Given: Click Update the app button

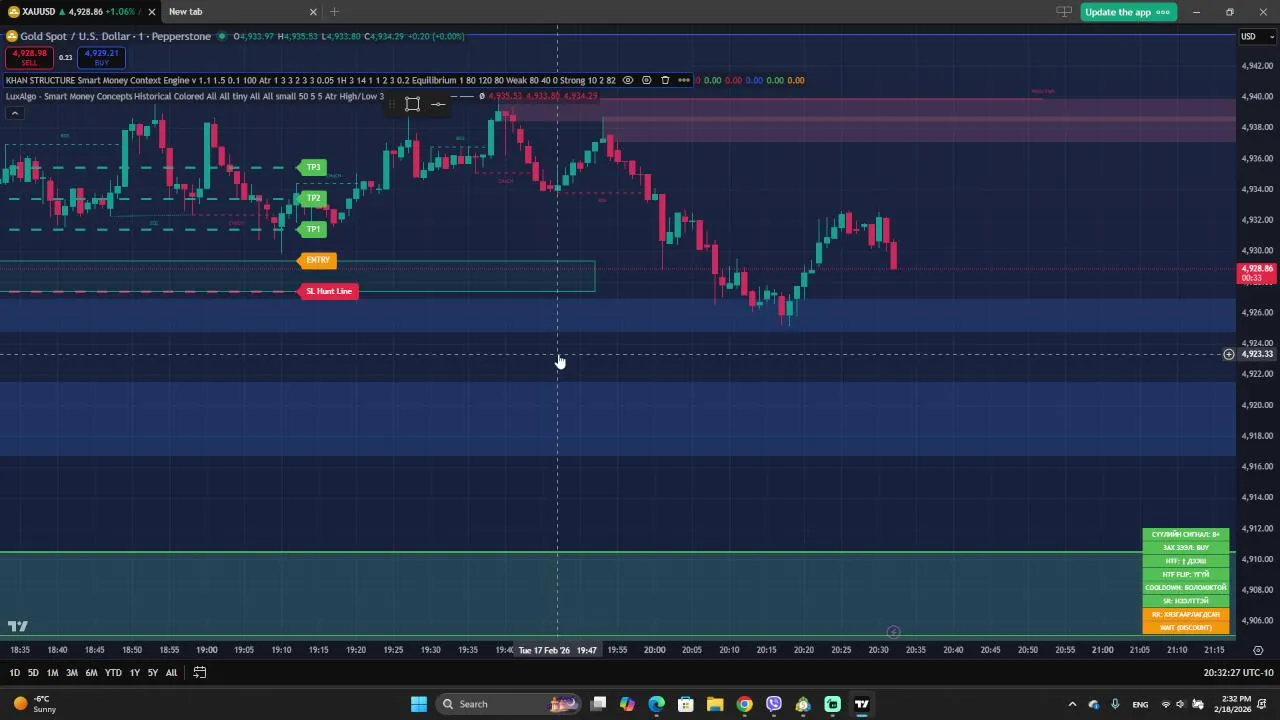Looking at the screenshot, I should click(1127, 12).
